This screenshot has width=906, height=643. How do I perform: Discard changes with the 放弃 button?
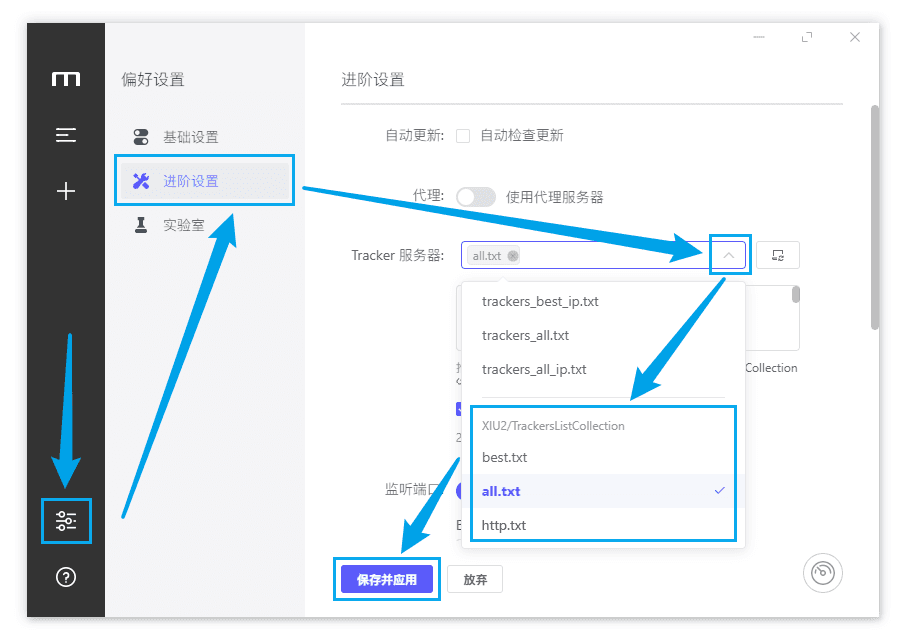click(474, 578)
